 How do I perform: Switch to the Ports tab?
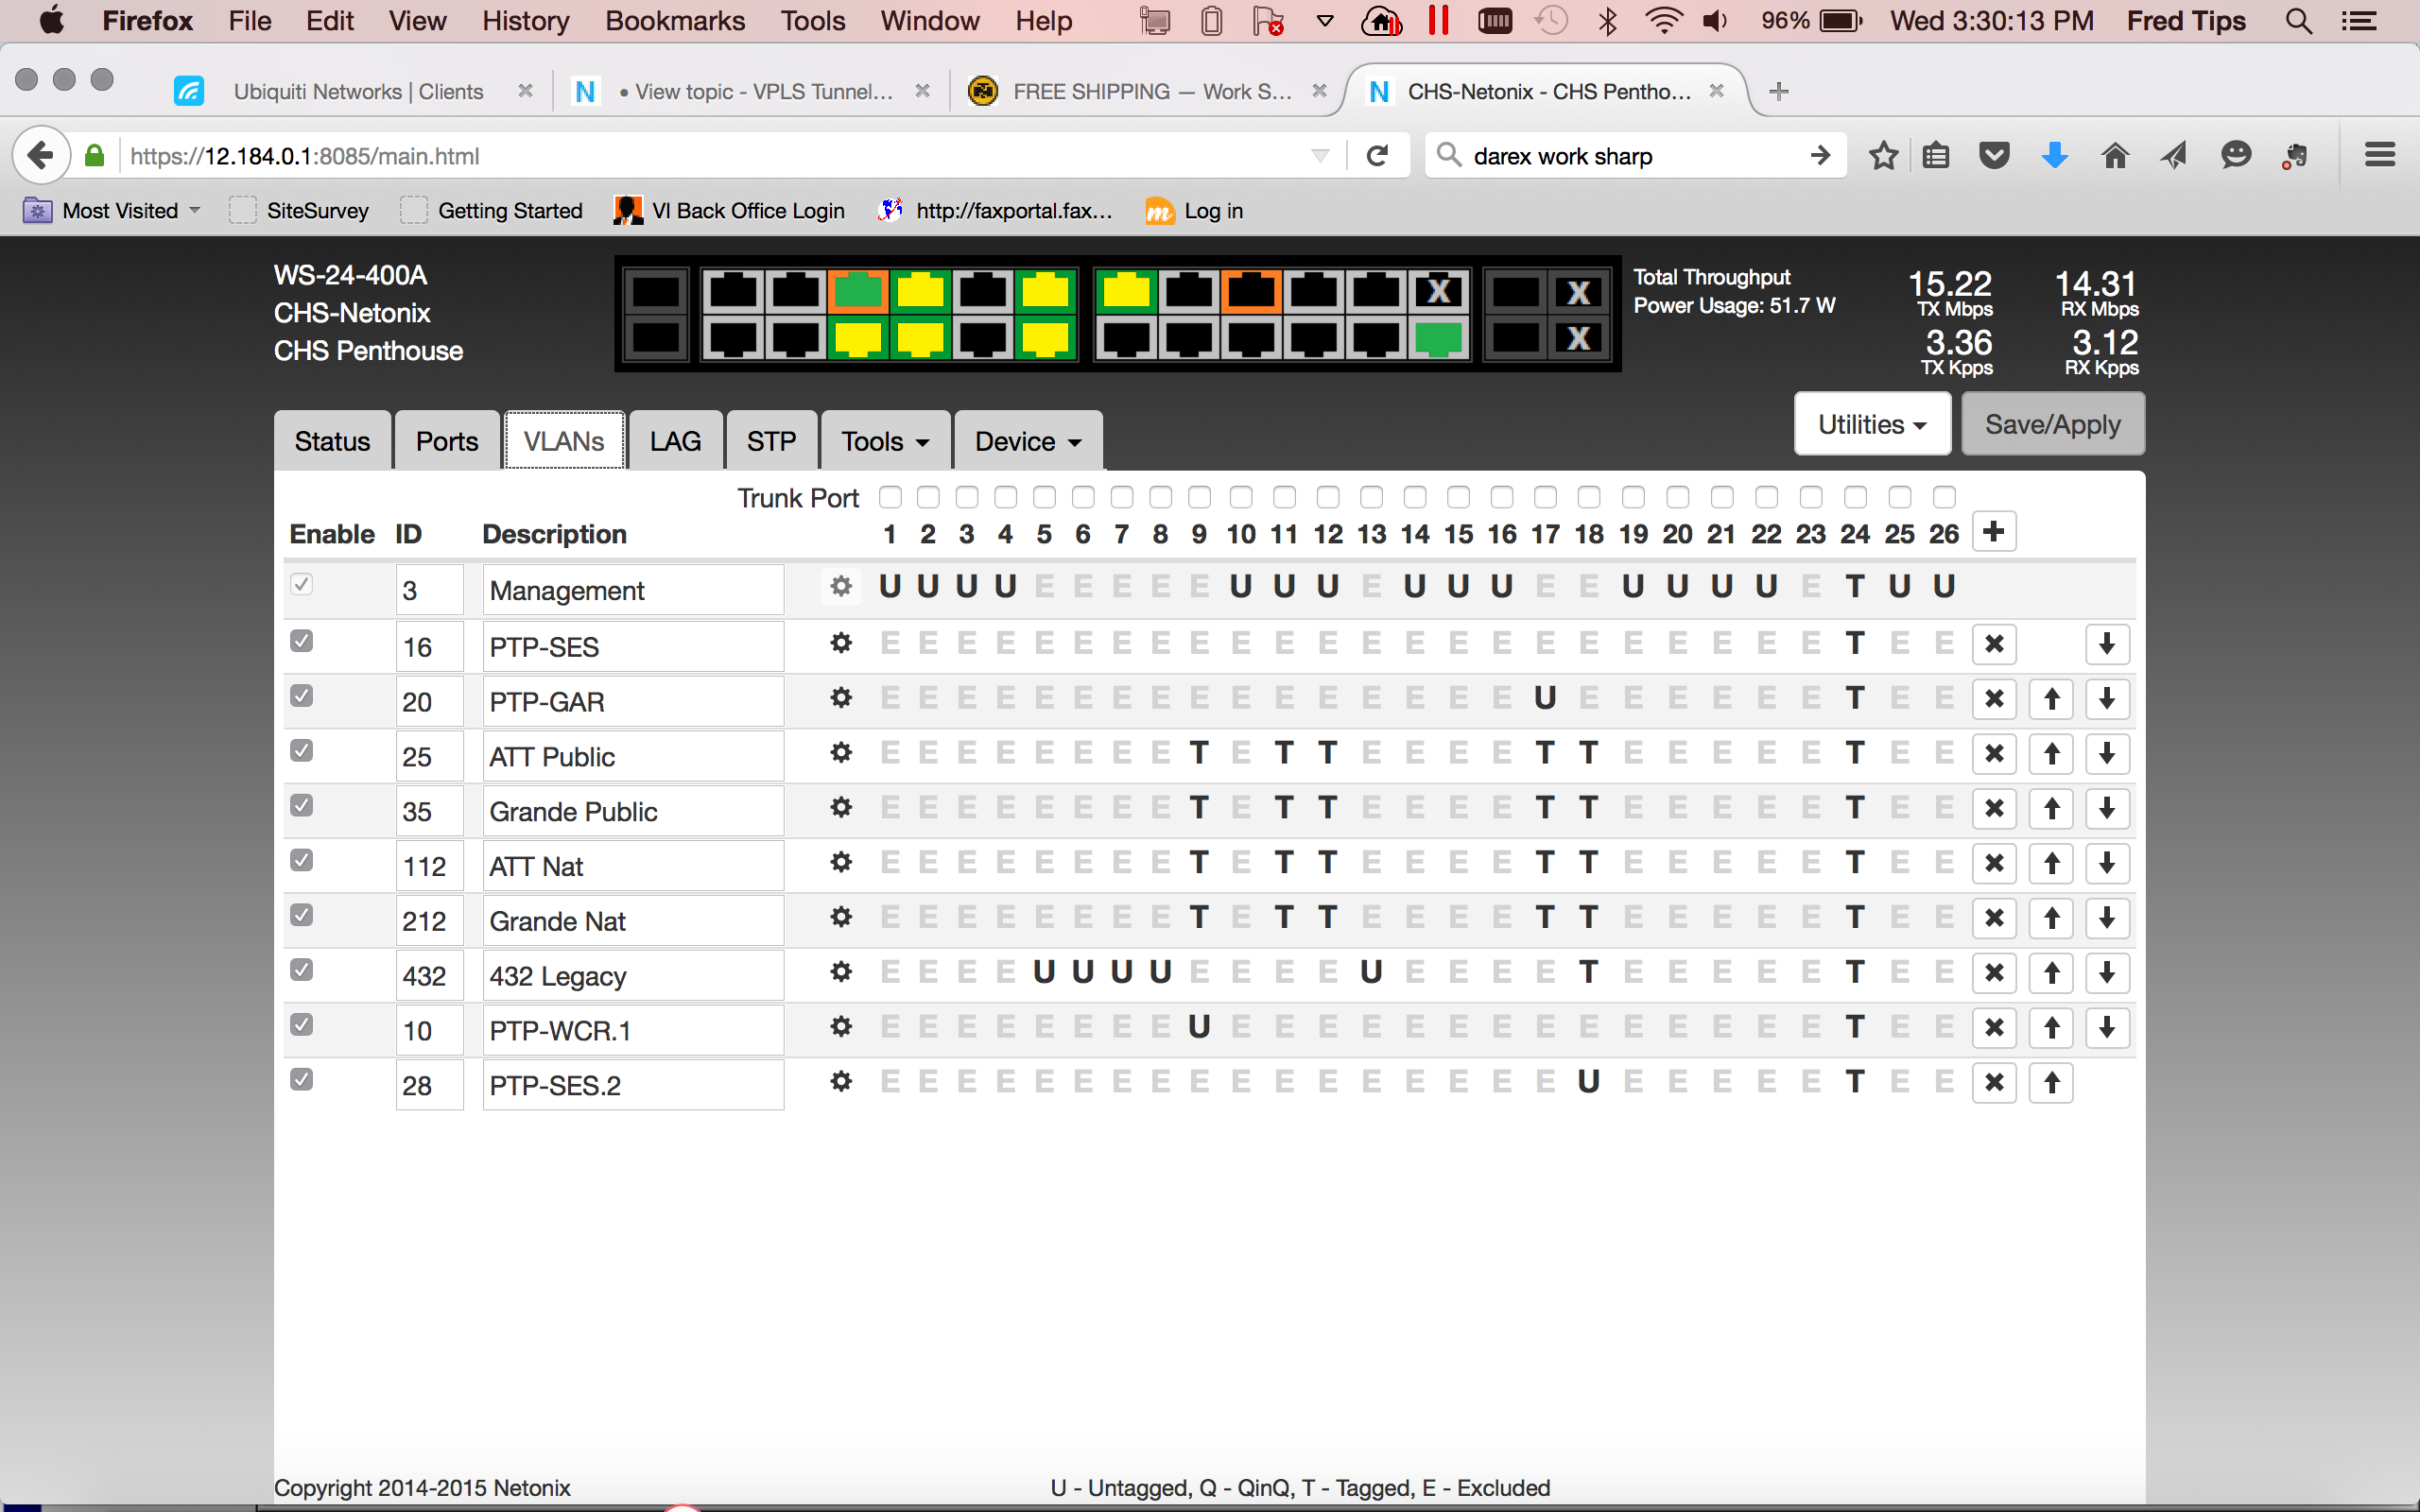point(446,440)
